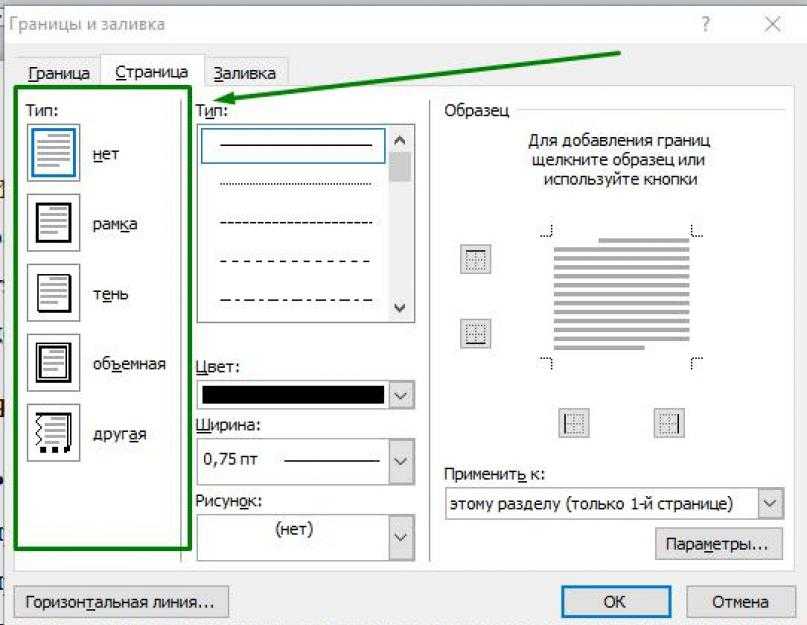Click the 'этому разделу' apply-to field
807x625 pixels.
click(602, 503)
